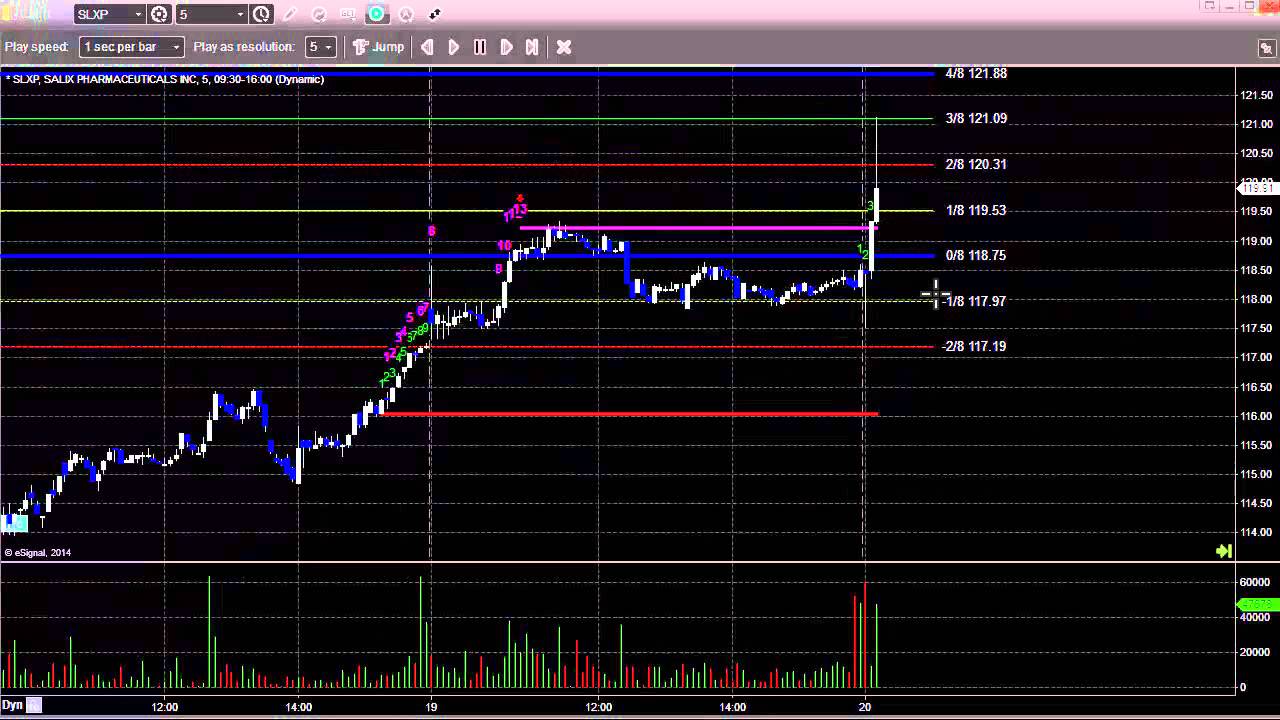The height and width of the screenshot is (720, 1280).
Task: Click the 2/8 120.31 level label
Action: click(x=976, y=164)
